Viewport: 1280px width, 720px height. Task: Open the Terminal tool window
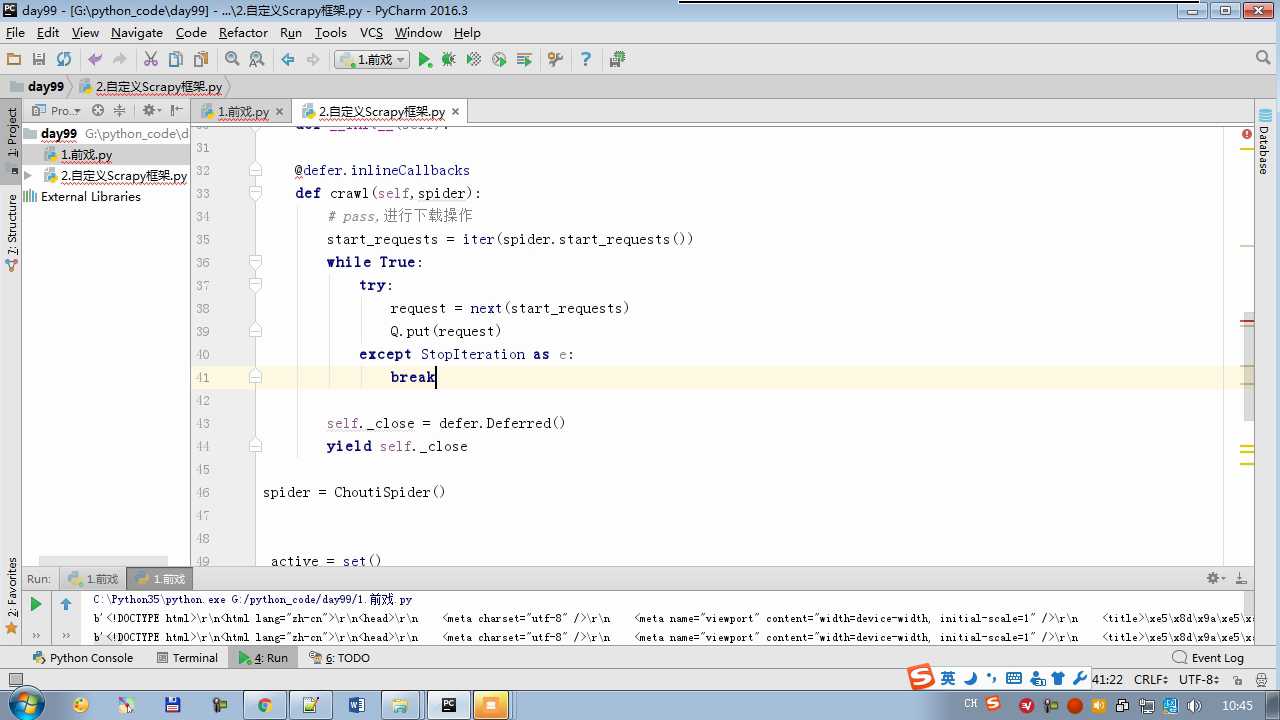[187, 658]
